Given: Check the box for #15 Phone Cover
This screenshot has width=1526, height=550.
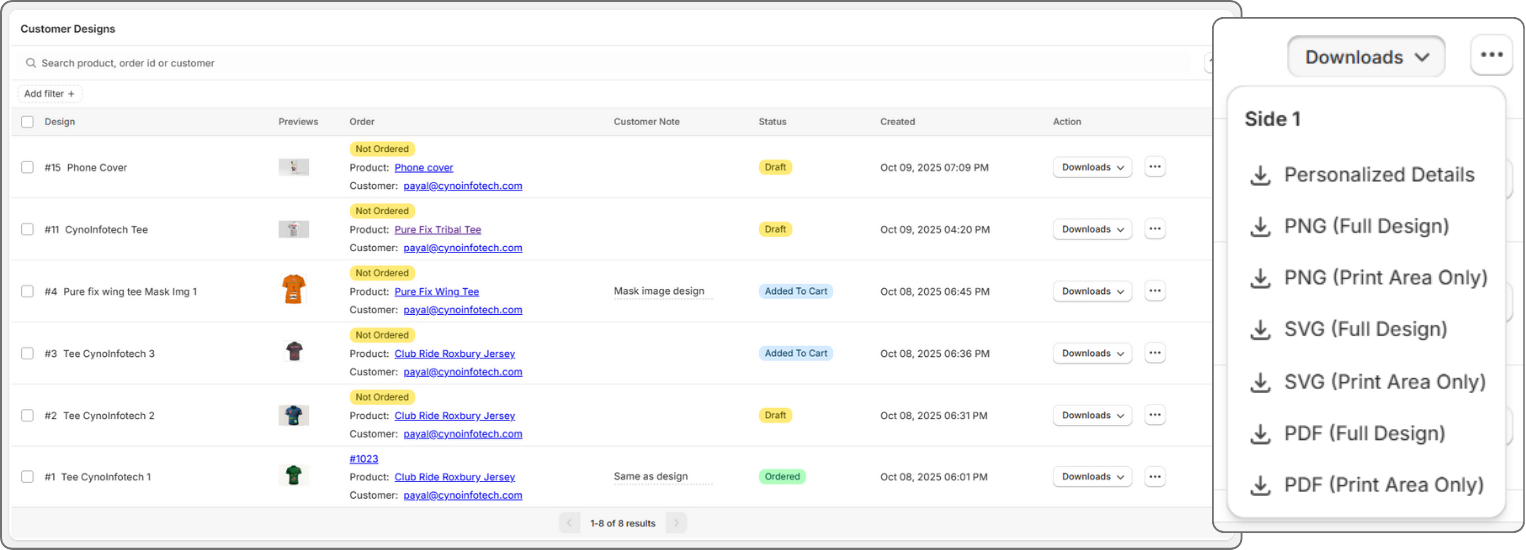Looking at the screenshot, I should (x=27, y=168).
